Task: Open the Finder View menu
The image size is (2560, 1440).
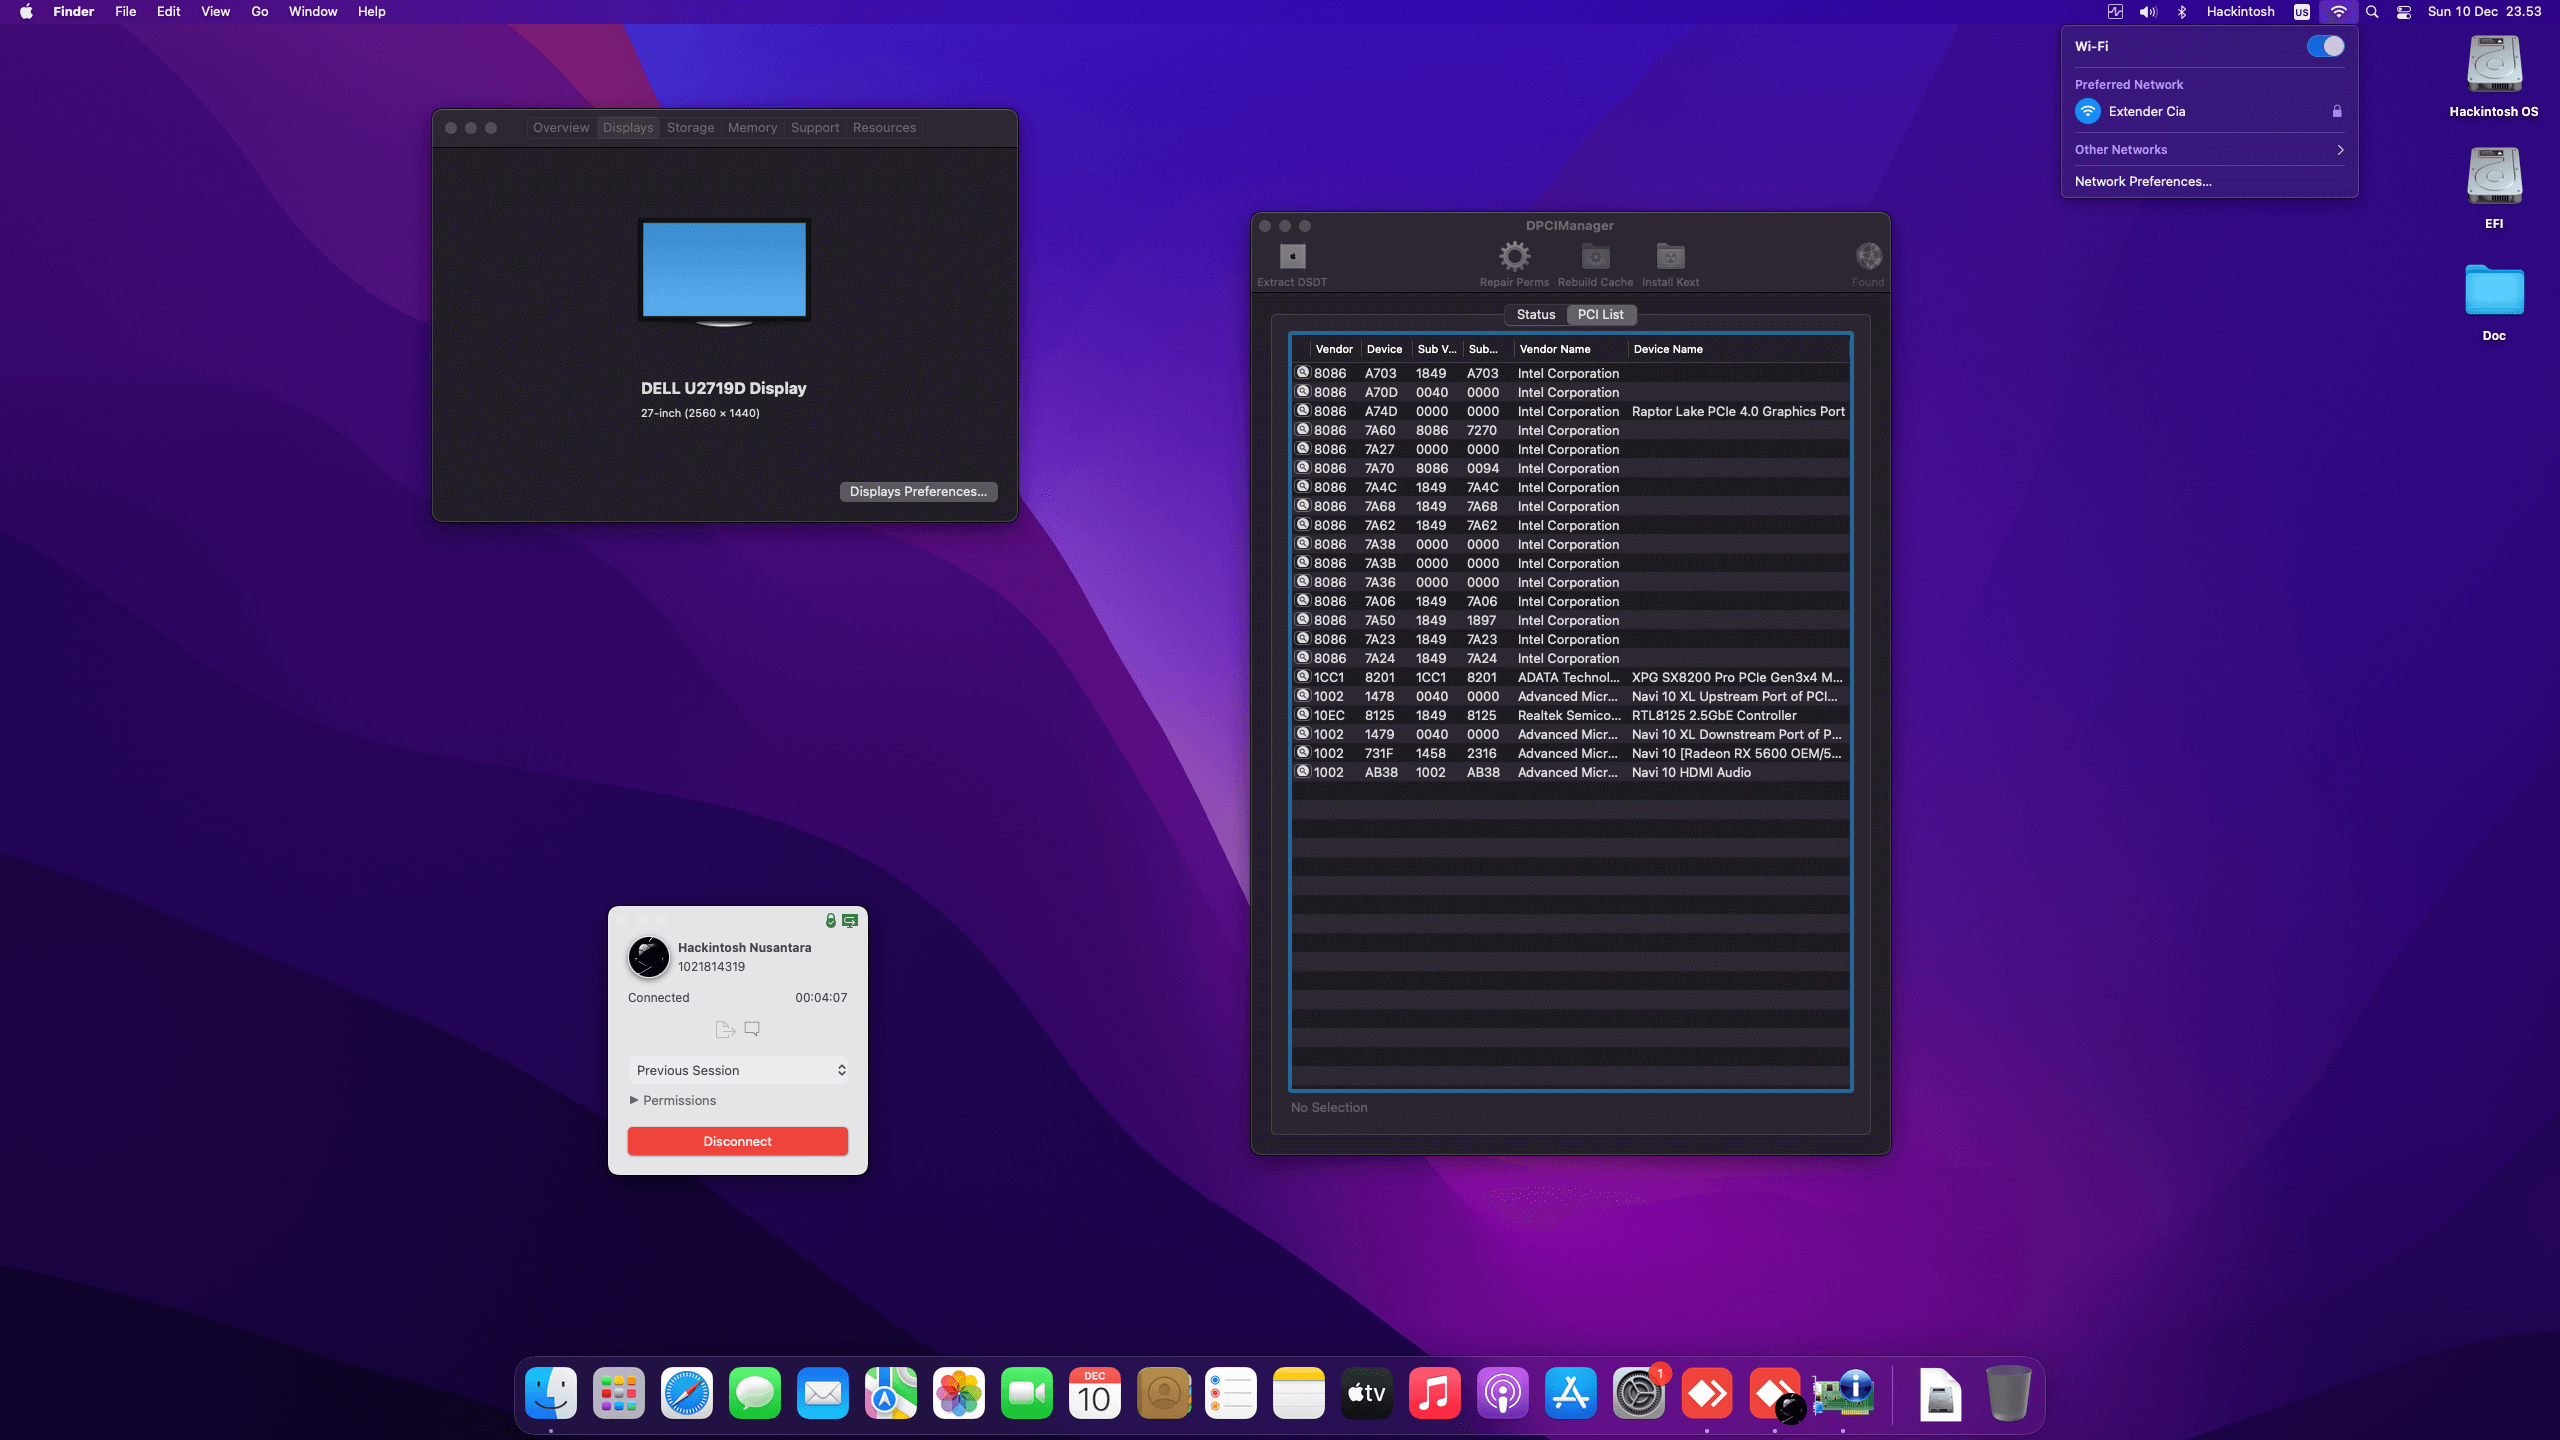Action: pos(215,12)
